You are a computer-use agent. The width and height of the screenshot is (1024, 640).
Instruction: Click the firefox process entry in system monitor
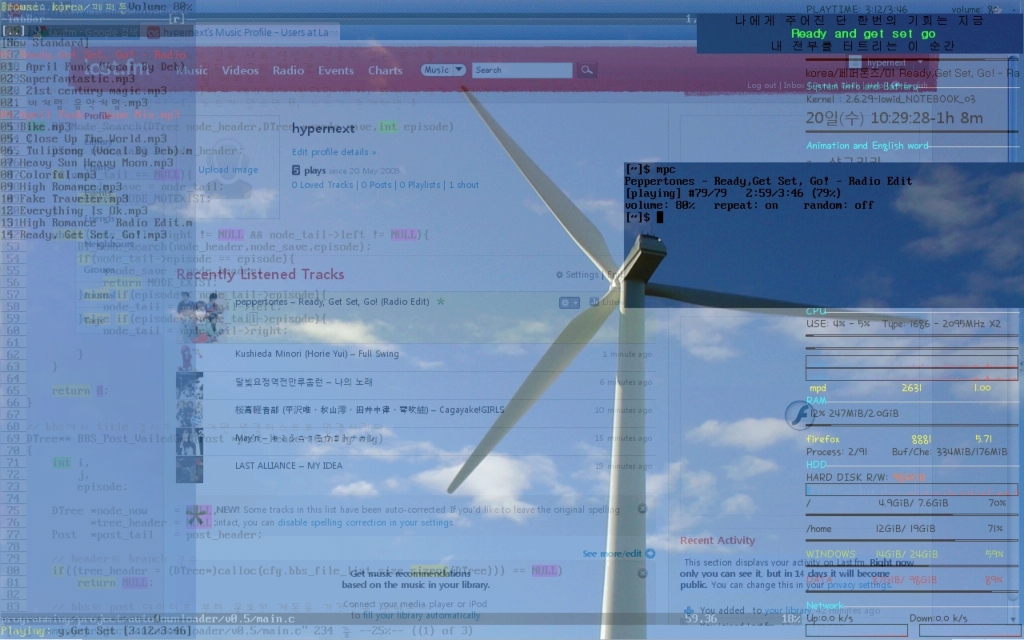pos(899,440)
